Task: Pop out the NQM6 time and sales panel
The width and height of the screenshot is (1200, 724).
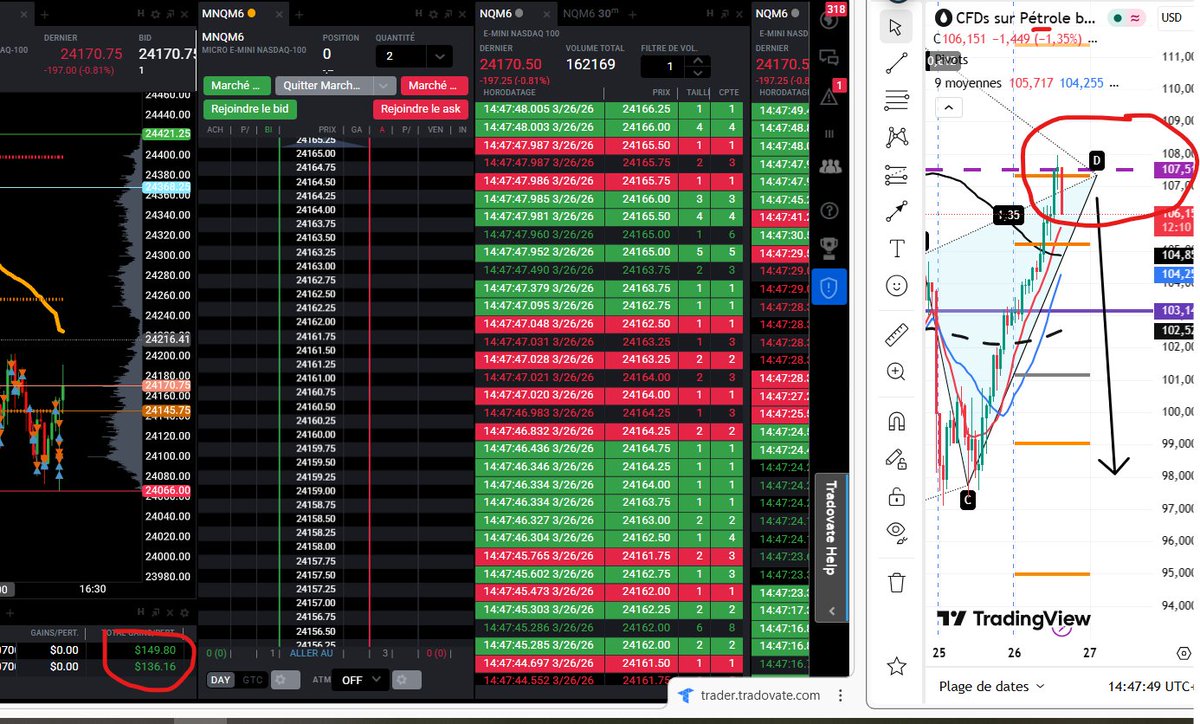Action: pos(724,12)
